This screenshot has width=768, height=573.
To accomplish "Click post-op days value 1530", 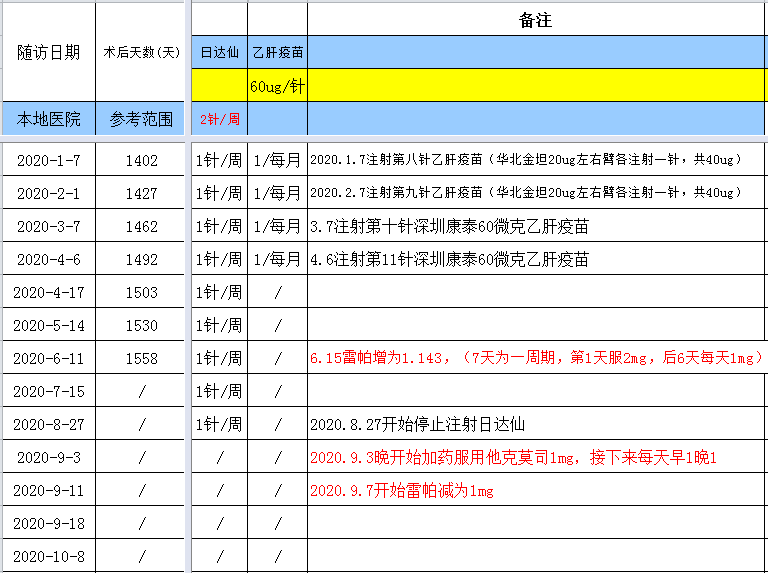I will pos(141,325).
